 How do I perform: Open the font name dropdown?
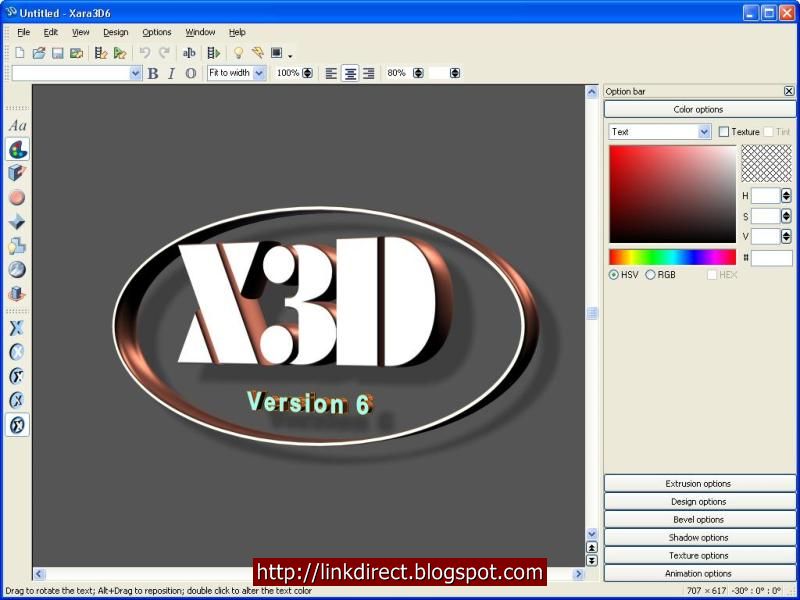pyautogui.click(x=135, y=73)
